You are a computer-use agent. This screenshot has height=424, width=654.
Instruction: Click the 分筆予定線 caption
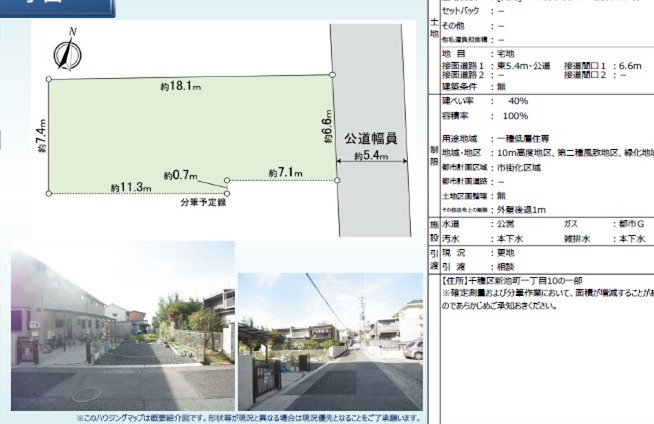point(201,203)
